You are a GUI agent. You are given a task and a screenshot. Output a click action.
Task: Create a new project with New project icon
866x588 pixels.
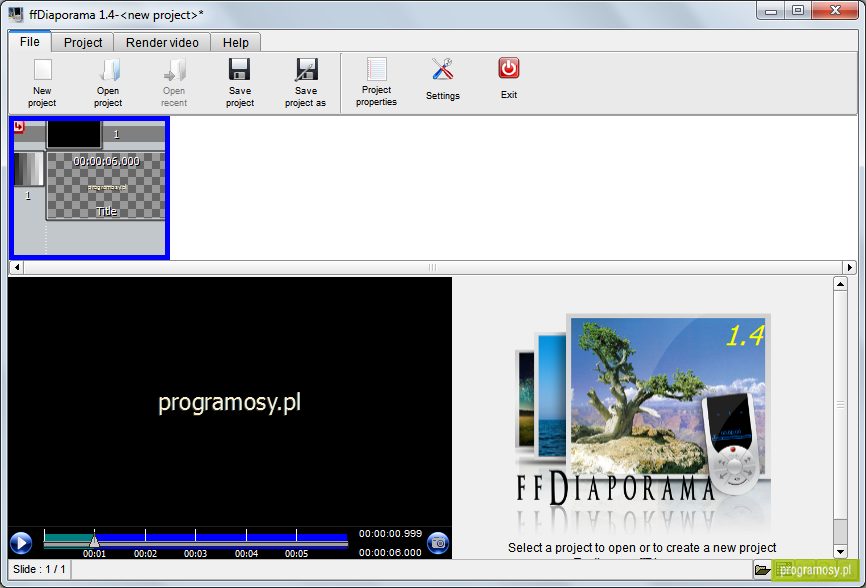42,82
